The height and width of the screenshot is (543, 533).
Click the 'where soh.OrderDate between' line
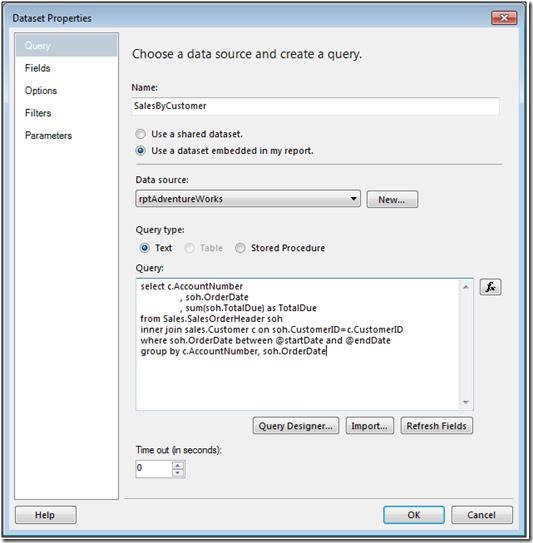266,340
